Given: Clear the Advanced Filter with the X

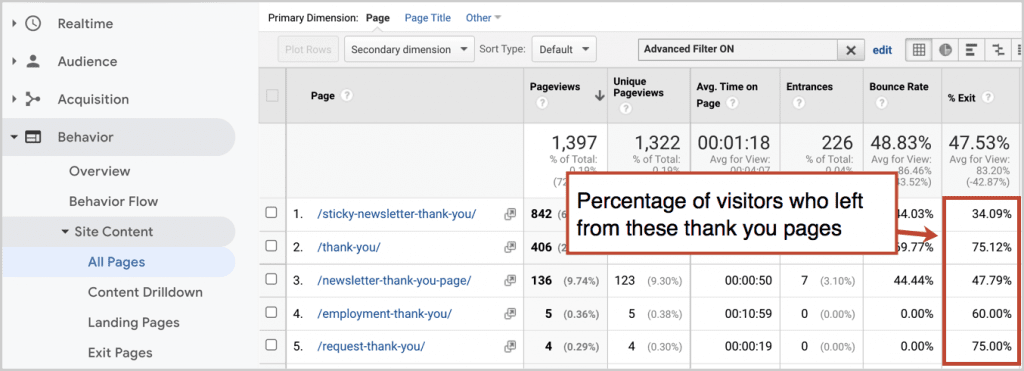Looking at the screenshot, I should (851, 50).
